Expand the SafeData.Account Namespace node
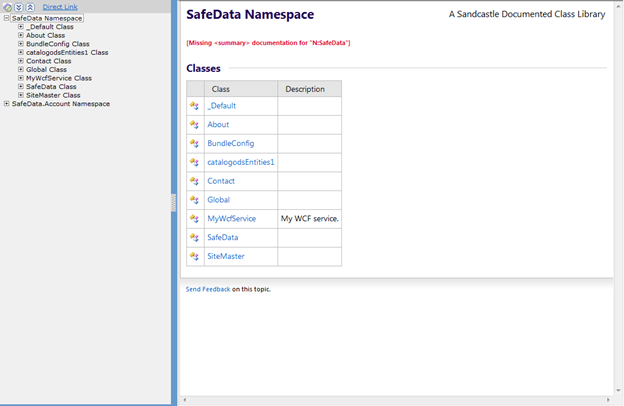 point(6,103)
